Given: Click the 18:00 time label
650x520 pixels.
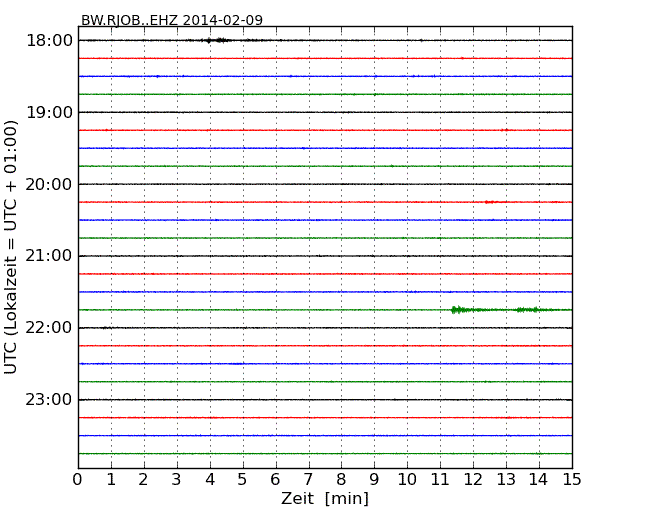Looking at the screenshot, I should coord(49,41).
